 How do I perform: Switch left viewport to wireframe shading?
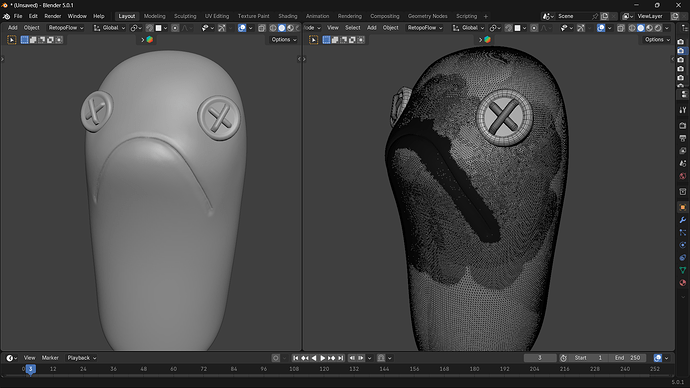tap(273, 28)
